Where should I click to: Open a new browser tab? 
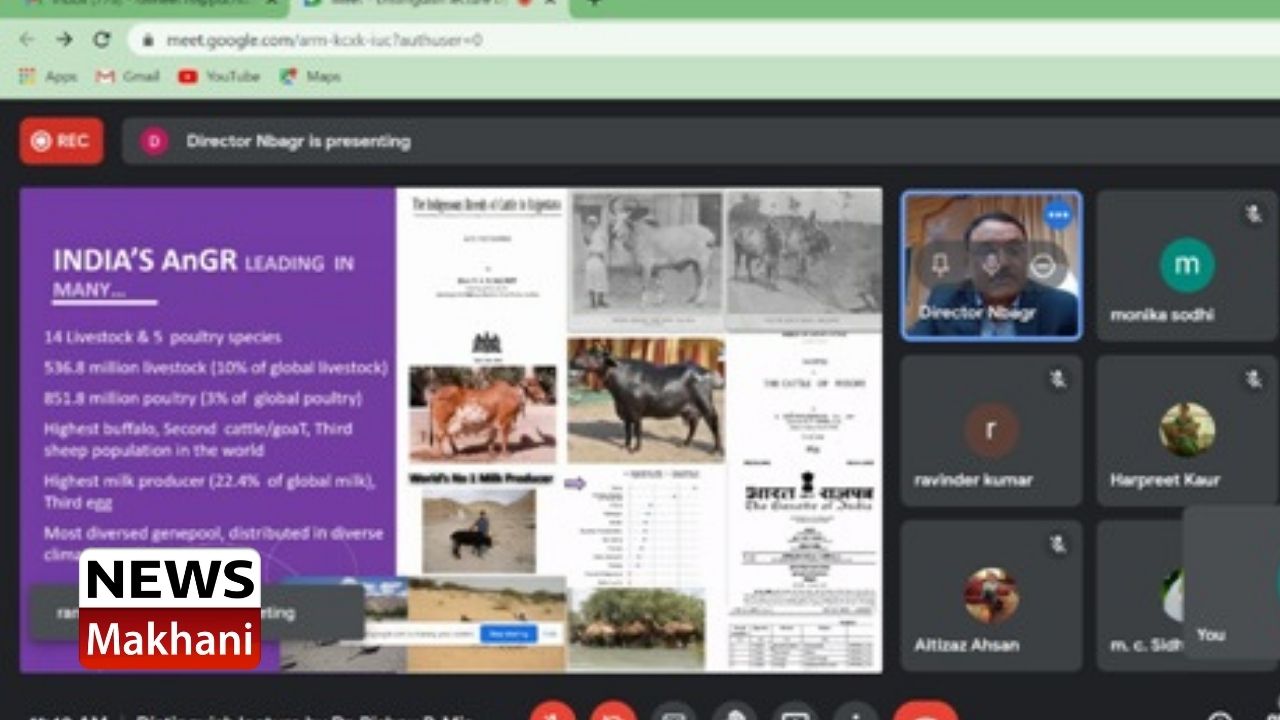pos(594,3)
